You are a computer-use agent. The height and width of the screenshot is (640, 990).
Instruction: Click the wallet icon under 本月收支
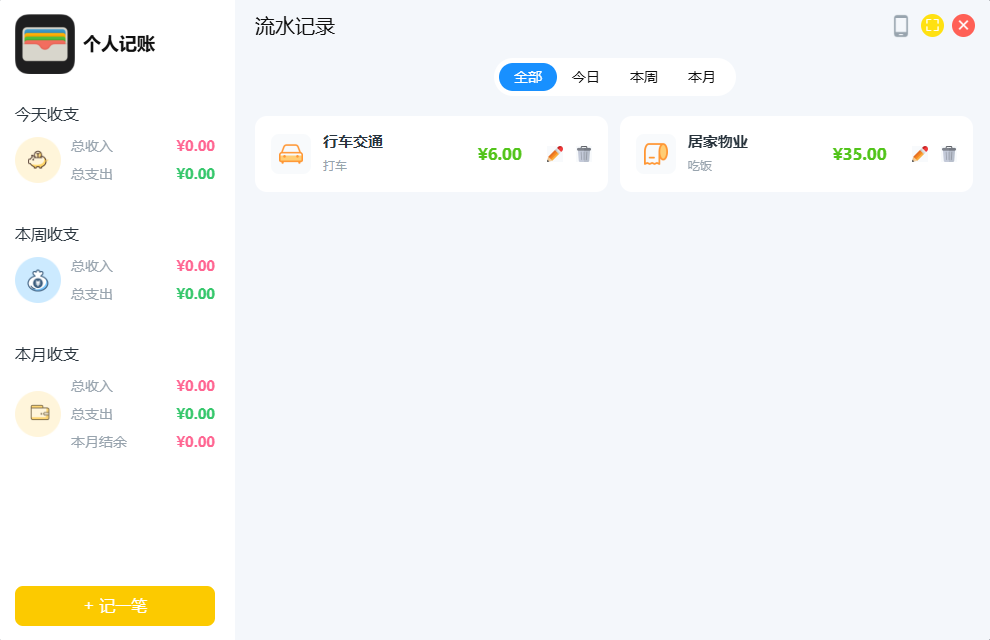[x=38, y=413]
